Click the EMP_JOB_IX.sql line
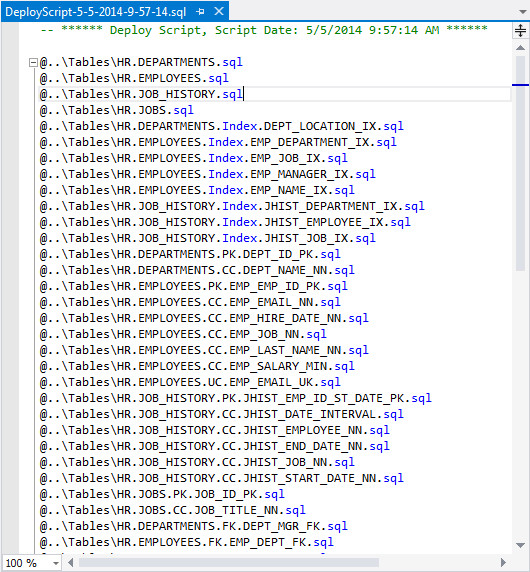This screenshot has width=530, height=572. pyautogui.click(x=194, y=159)
